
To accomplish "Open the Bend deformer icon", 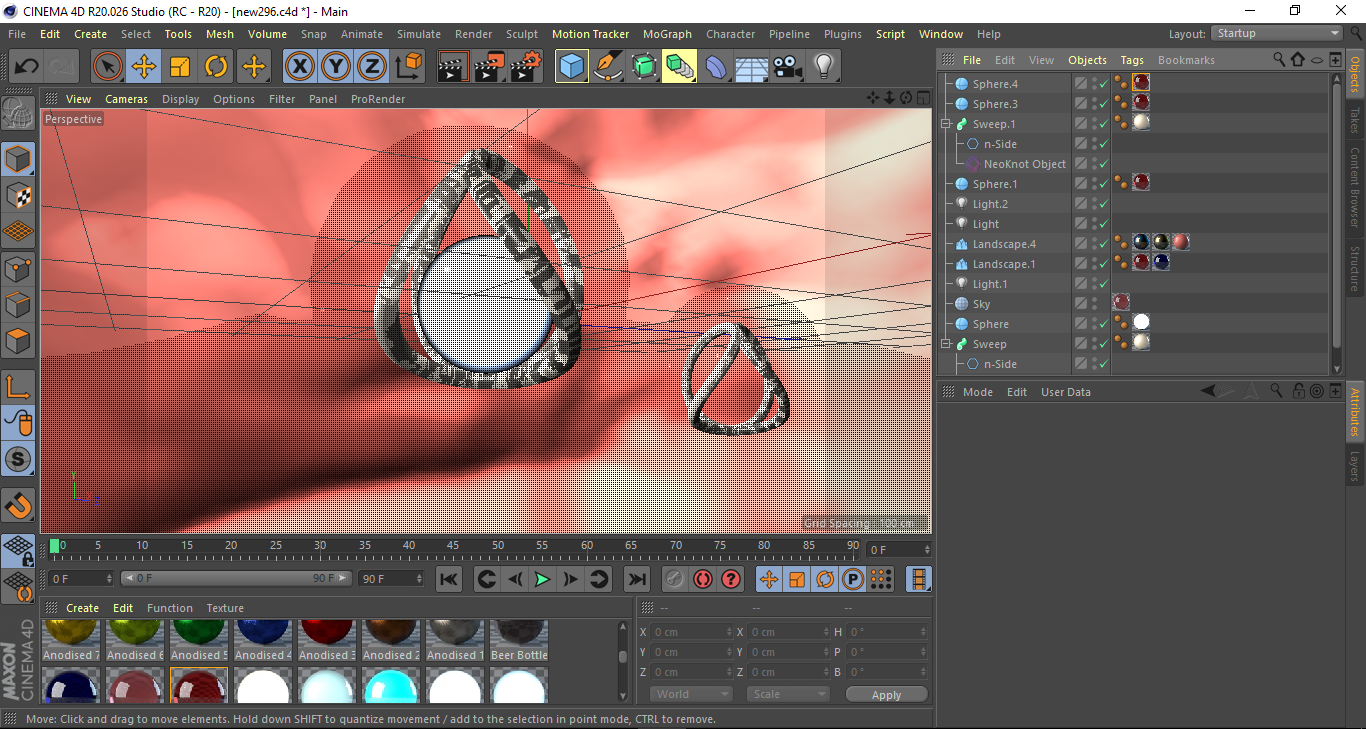I will click(x=716, y=67).
